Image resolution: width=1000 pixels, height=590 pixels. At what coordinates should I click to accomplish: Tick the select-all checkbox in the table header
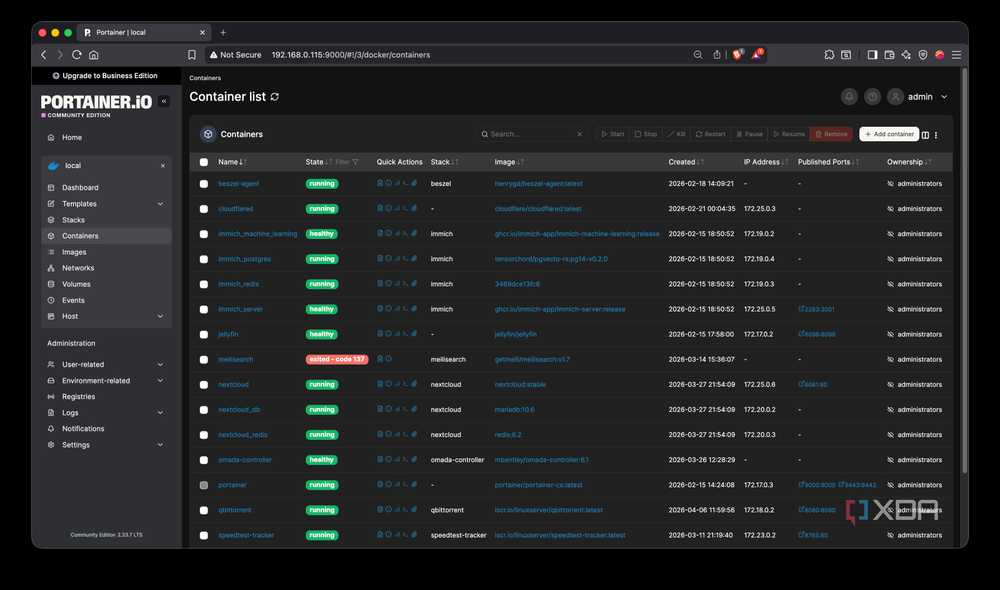pyautogui.click(x=203, y=162)
